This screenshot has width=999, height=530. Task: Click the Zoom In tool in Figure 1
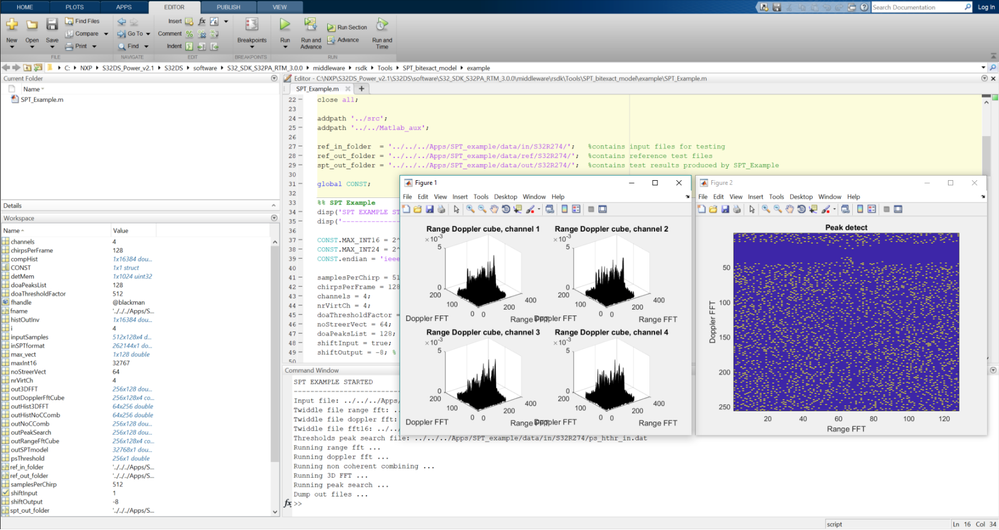click(470, 209)
